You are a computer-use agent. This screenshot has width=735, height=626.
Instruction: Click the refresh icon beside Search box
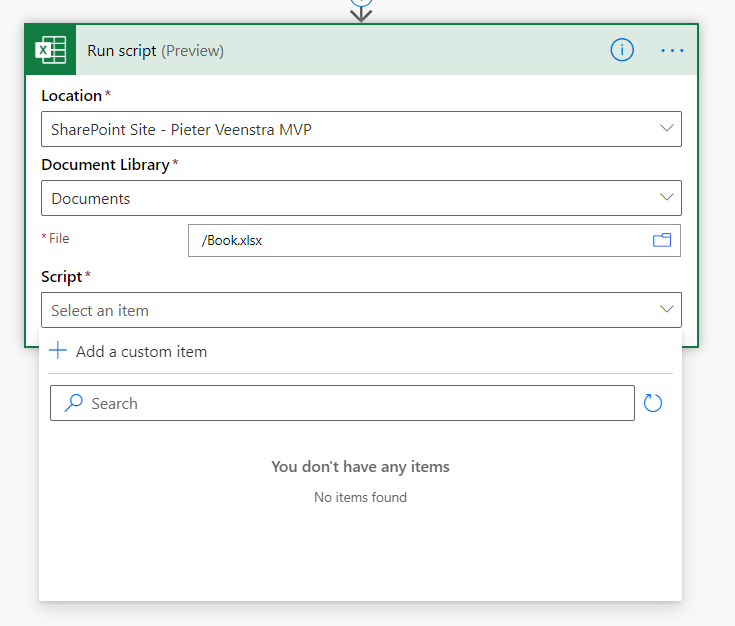click(x=652, y=403)
